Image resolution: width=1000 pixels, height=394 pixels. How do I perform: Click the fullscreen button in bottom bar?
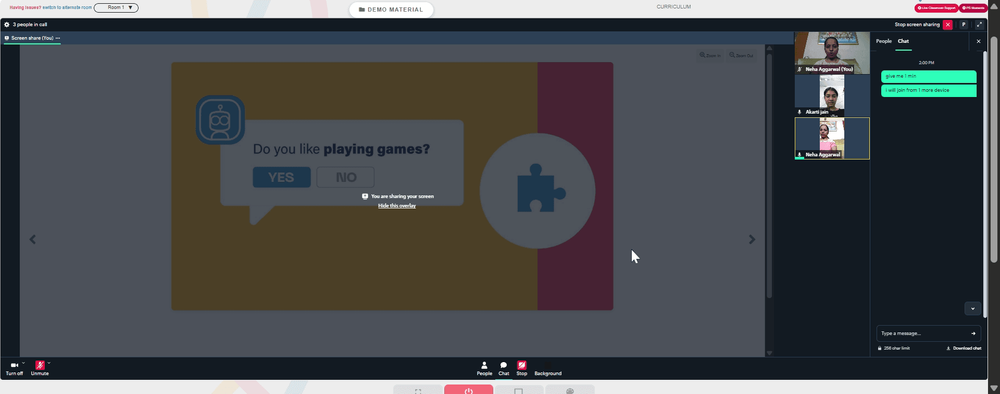click(x=418, y=390)
